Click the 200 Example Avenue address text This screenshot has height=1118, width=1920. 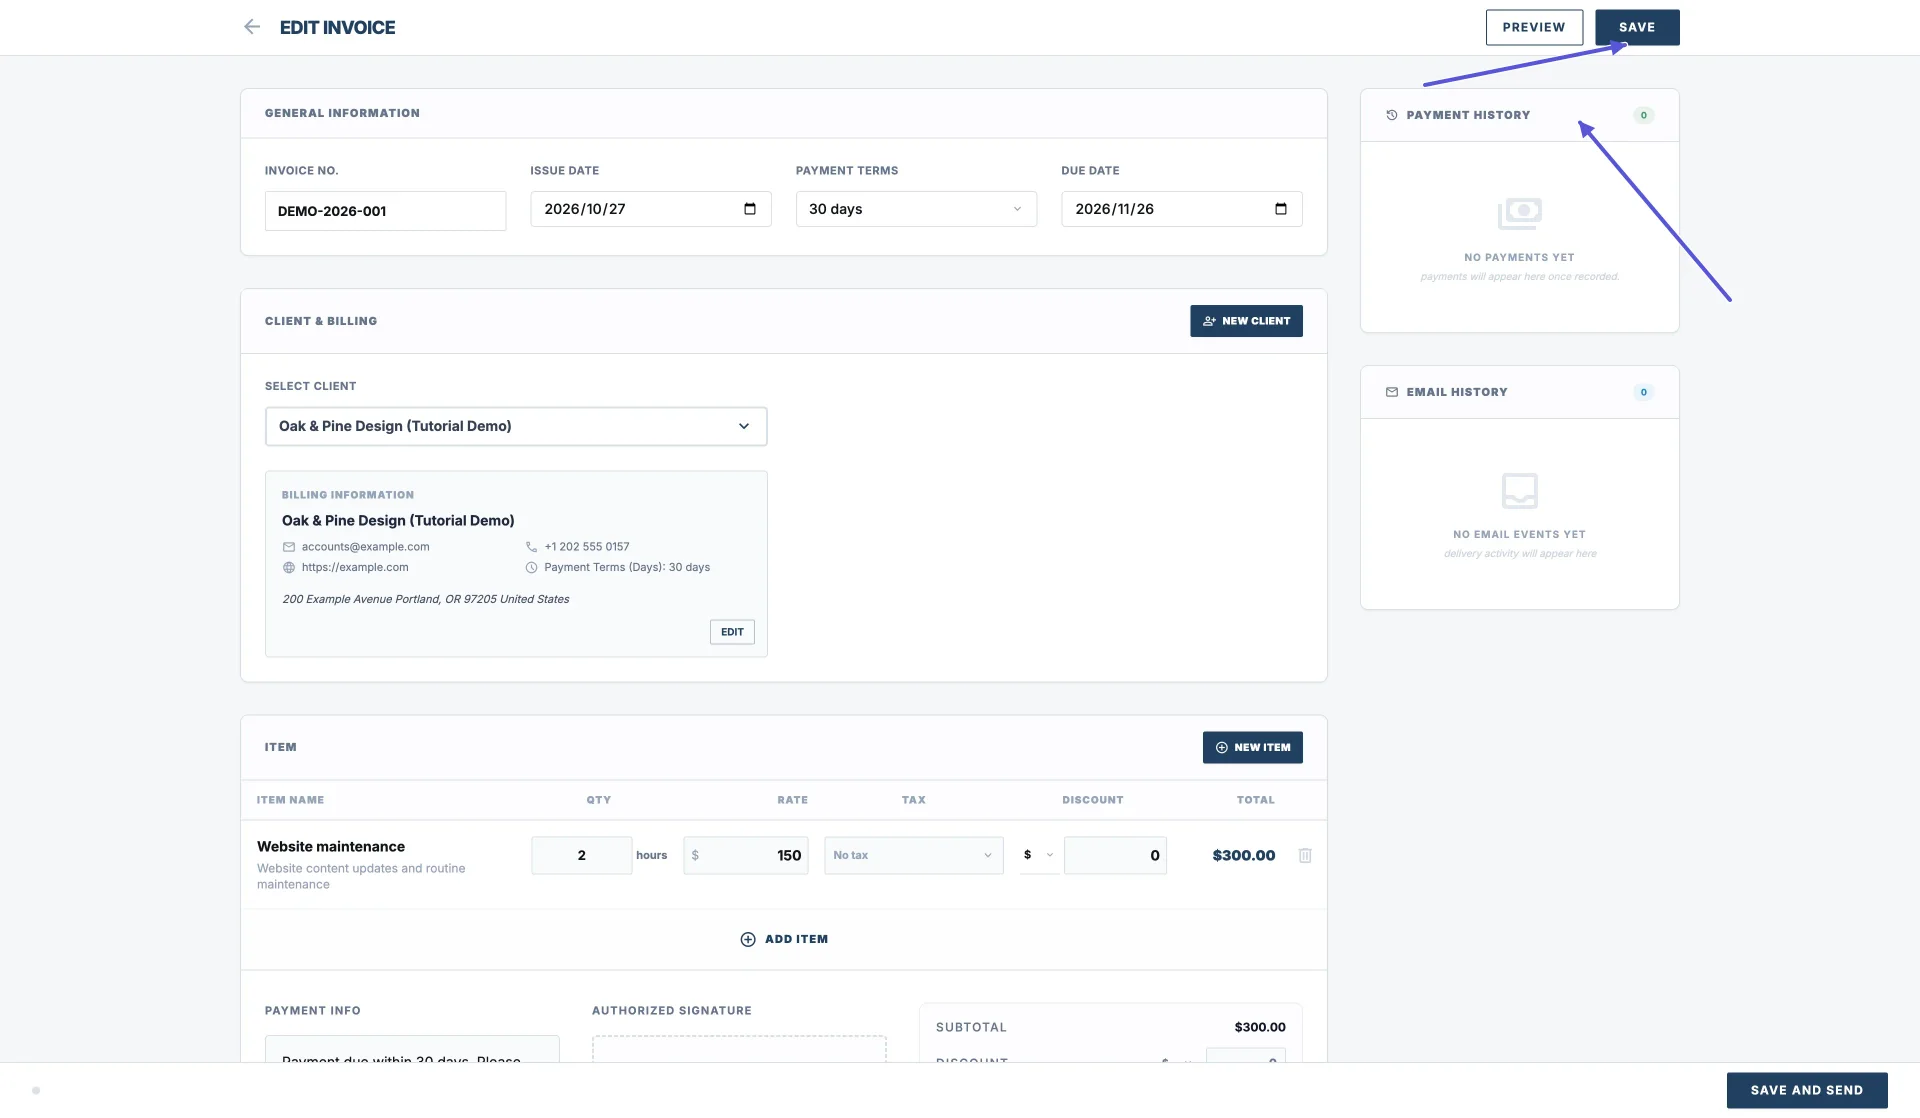426,599
